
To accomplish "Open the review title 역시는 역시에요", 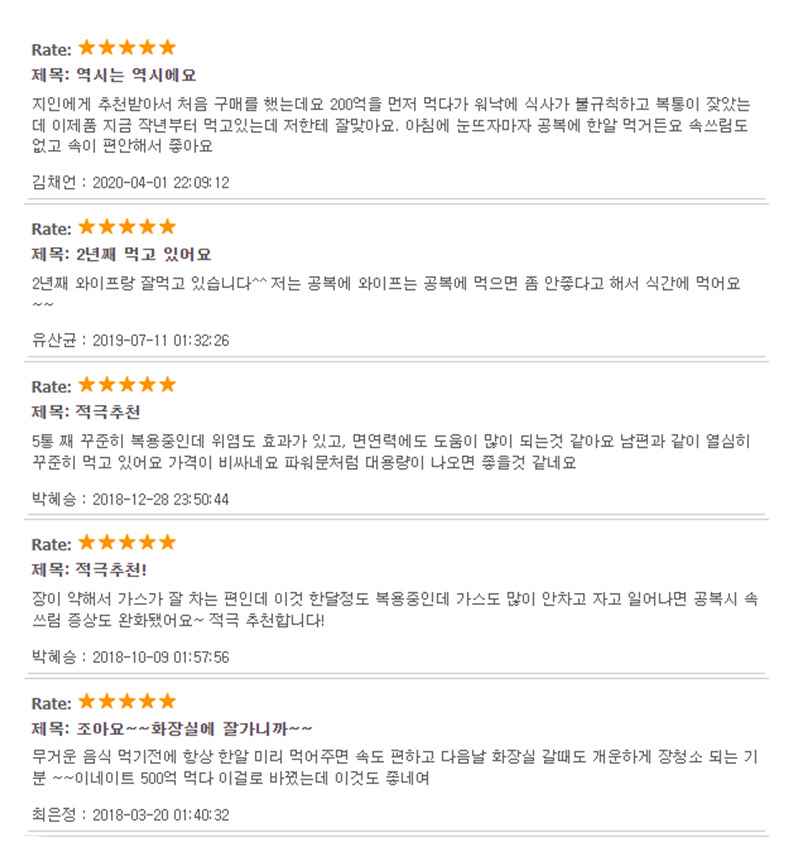I will tap(136, 75).
